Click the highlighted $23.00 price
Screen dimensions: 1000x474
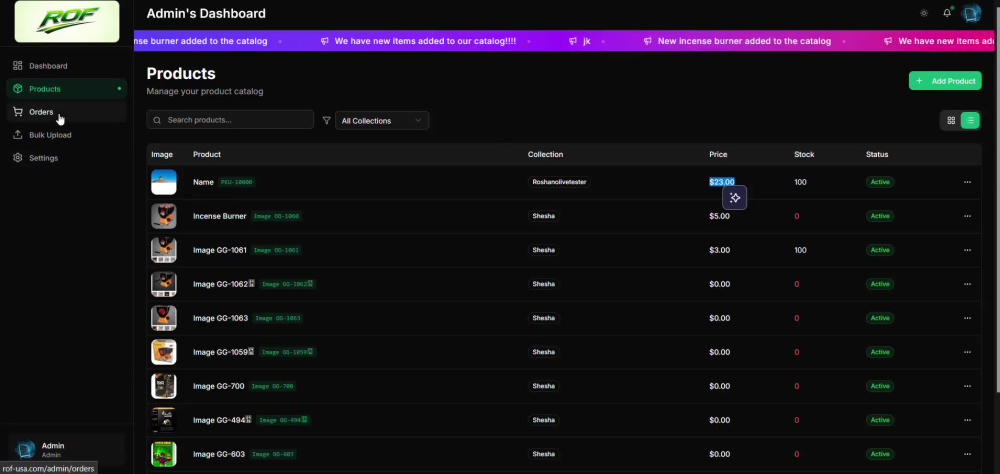click(x=722, y=182)
